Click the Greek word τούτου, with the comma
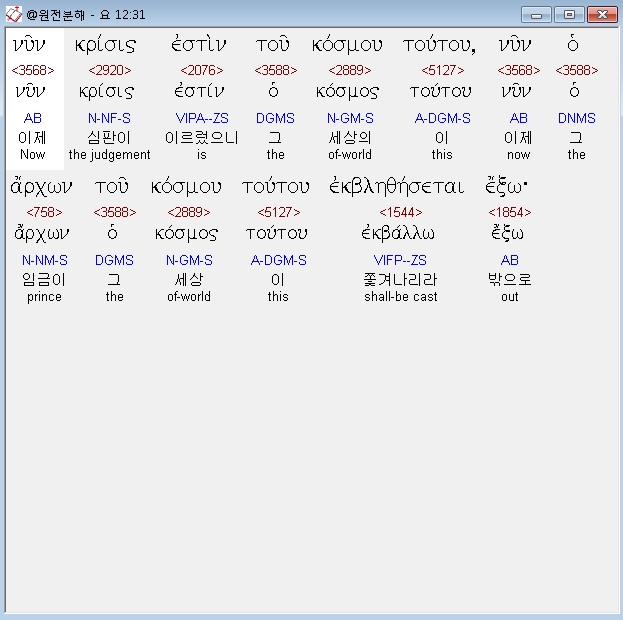 point(439,45)
